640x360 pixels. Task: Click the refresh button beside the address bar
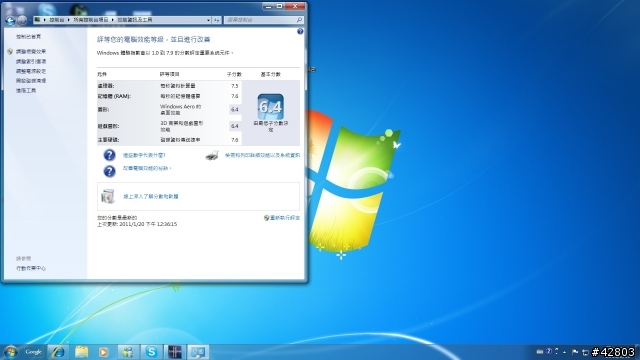click(x=217, y=20)
